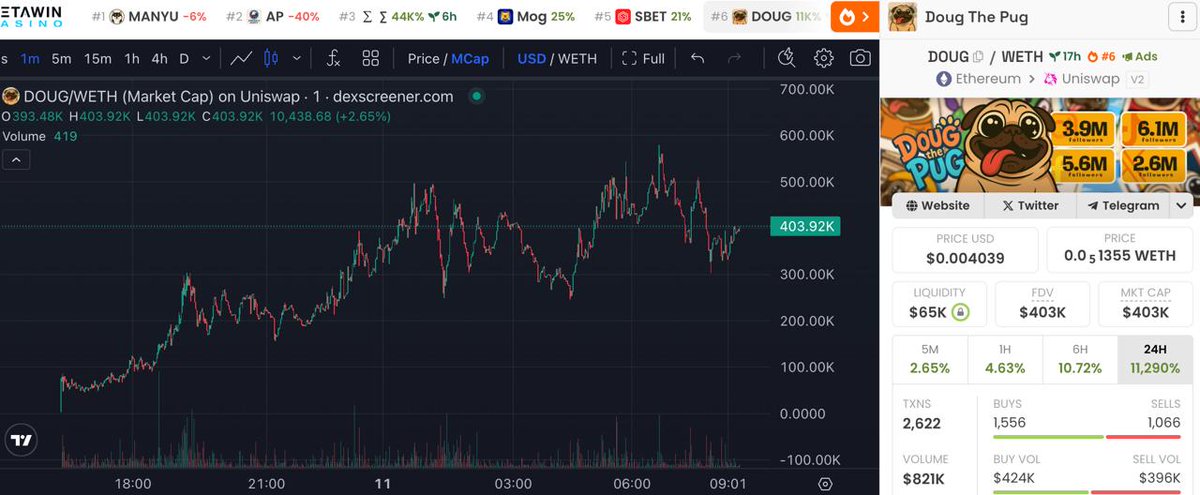Select the 4h timeframe
The width and height of the screenshot is (1200, 495).
(160, 58)
